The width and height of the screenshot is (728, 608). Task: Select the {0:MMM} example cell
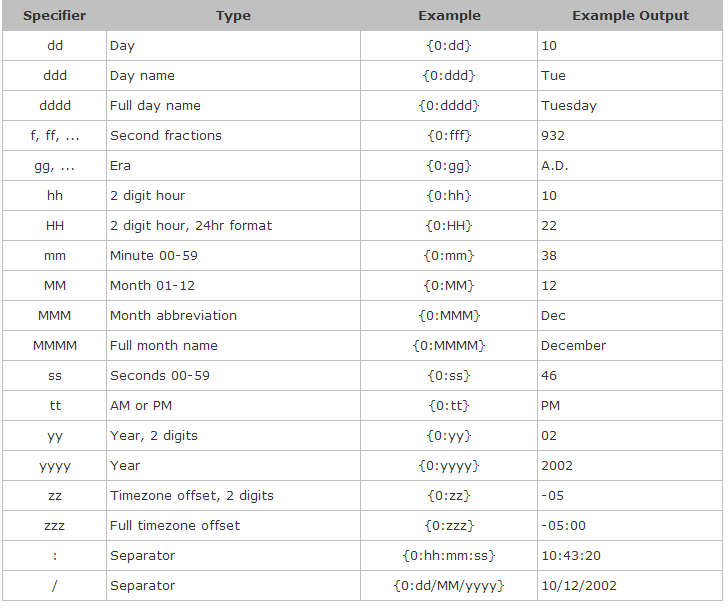[x=449, y=316]
